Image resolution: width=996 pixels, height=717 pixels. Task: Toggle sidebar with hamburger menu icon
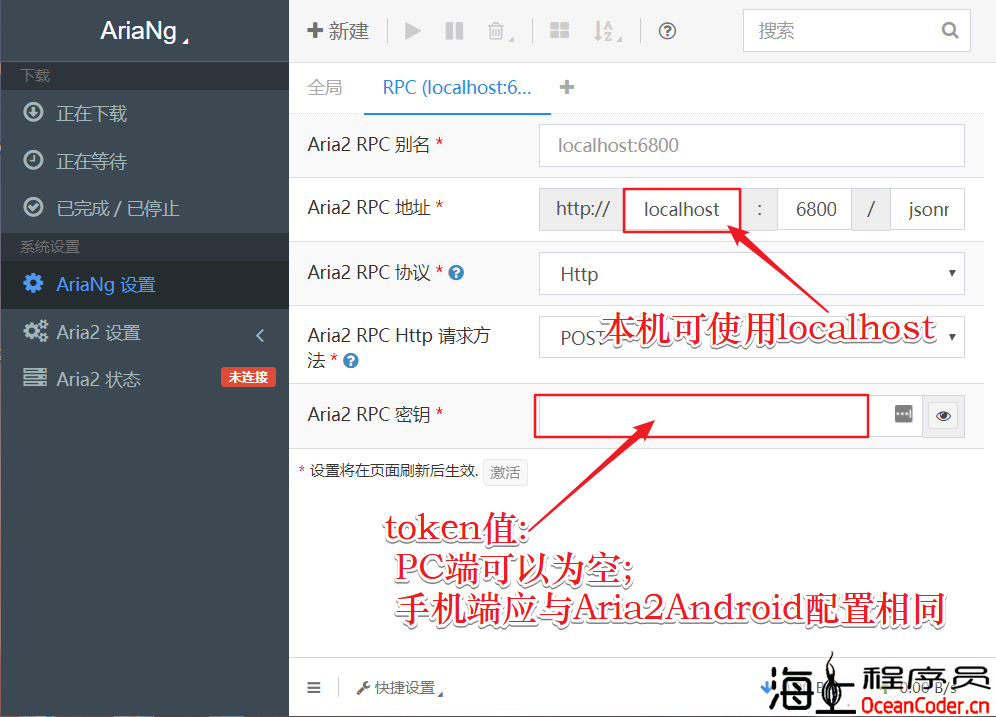pyautogui.click(x=314, y=688)
